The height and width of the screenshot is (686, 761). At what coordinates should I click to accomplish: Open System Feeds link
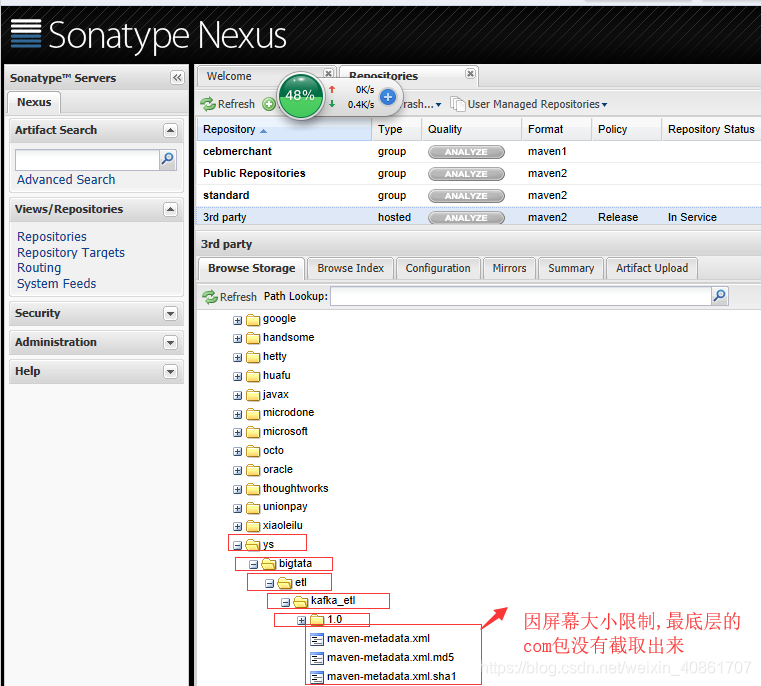point(56,284)
